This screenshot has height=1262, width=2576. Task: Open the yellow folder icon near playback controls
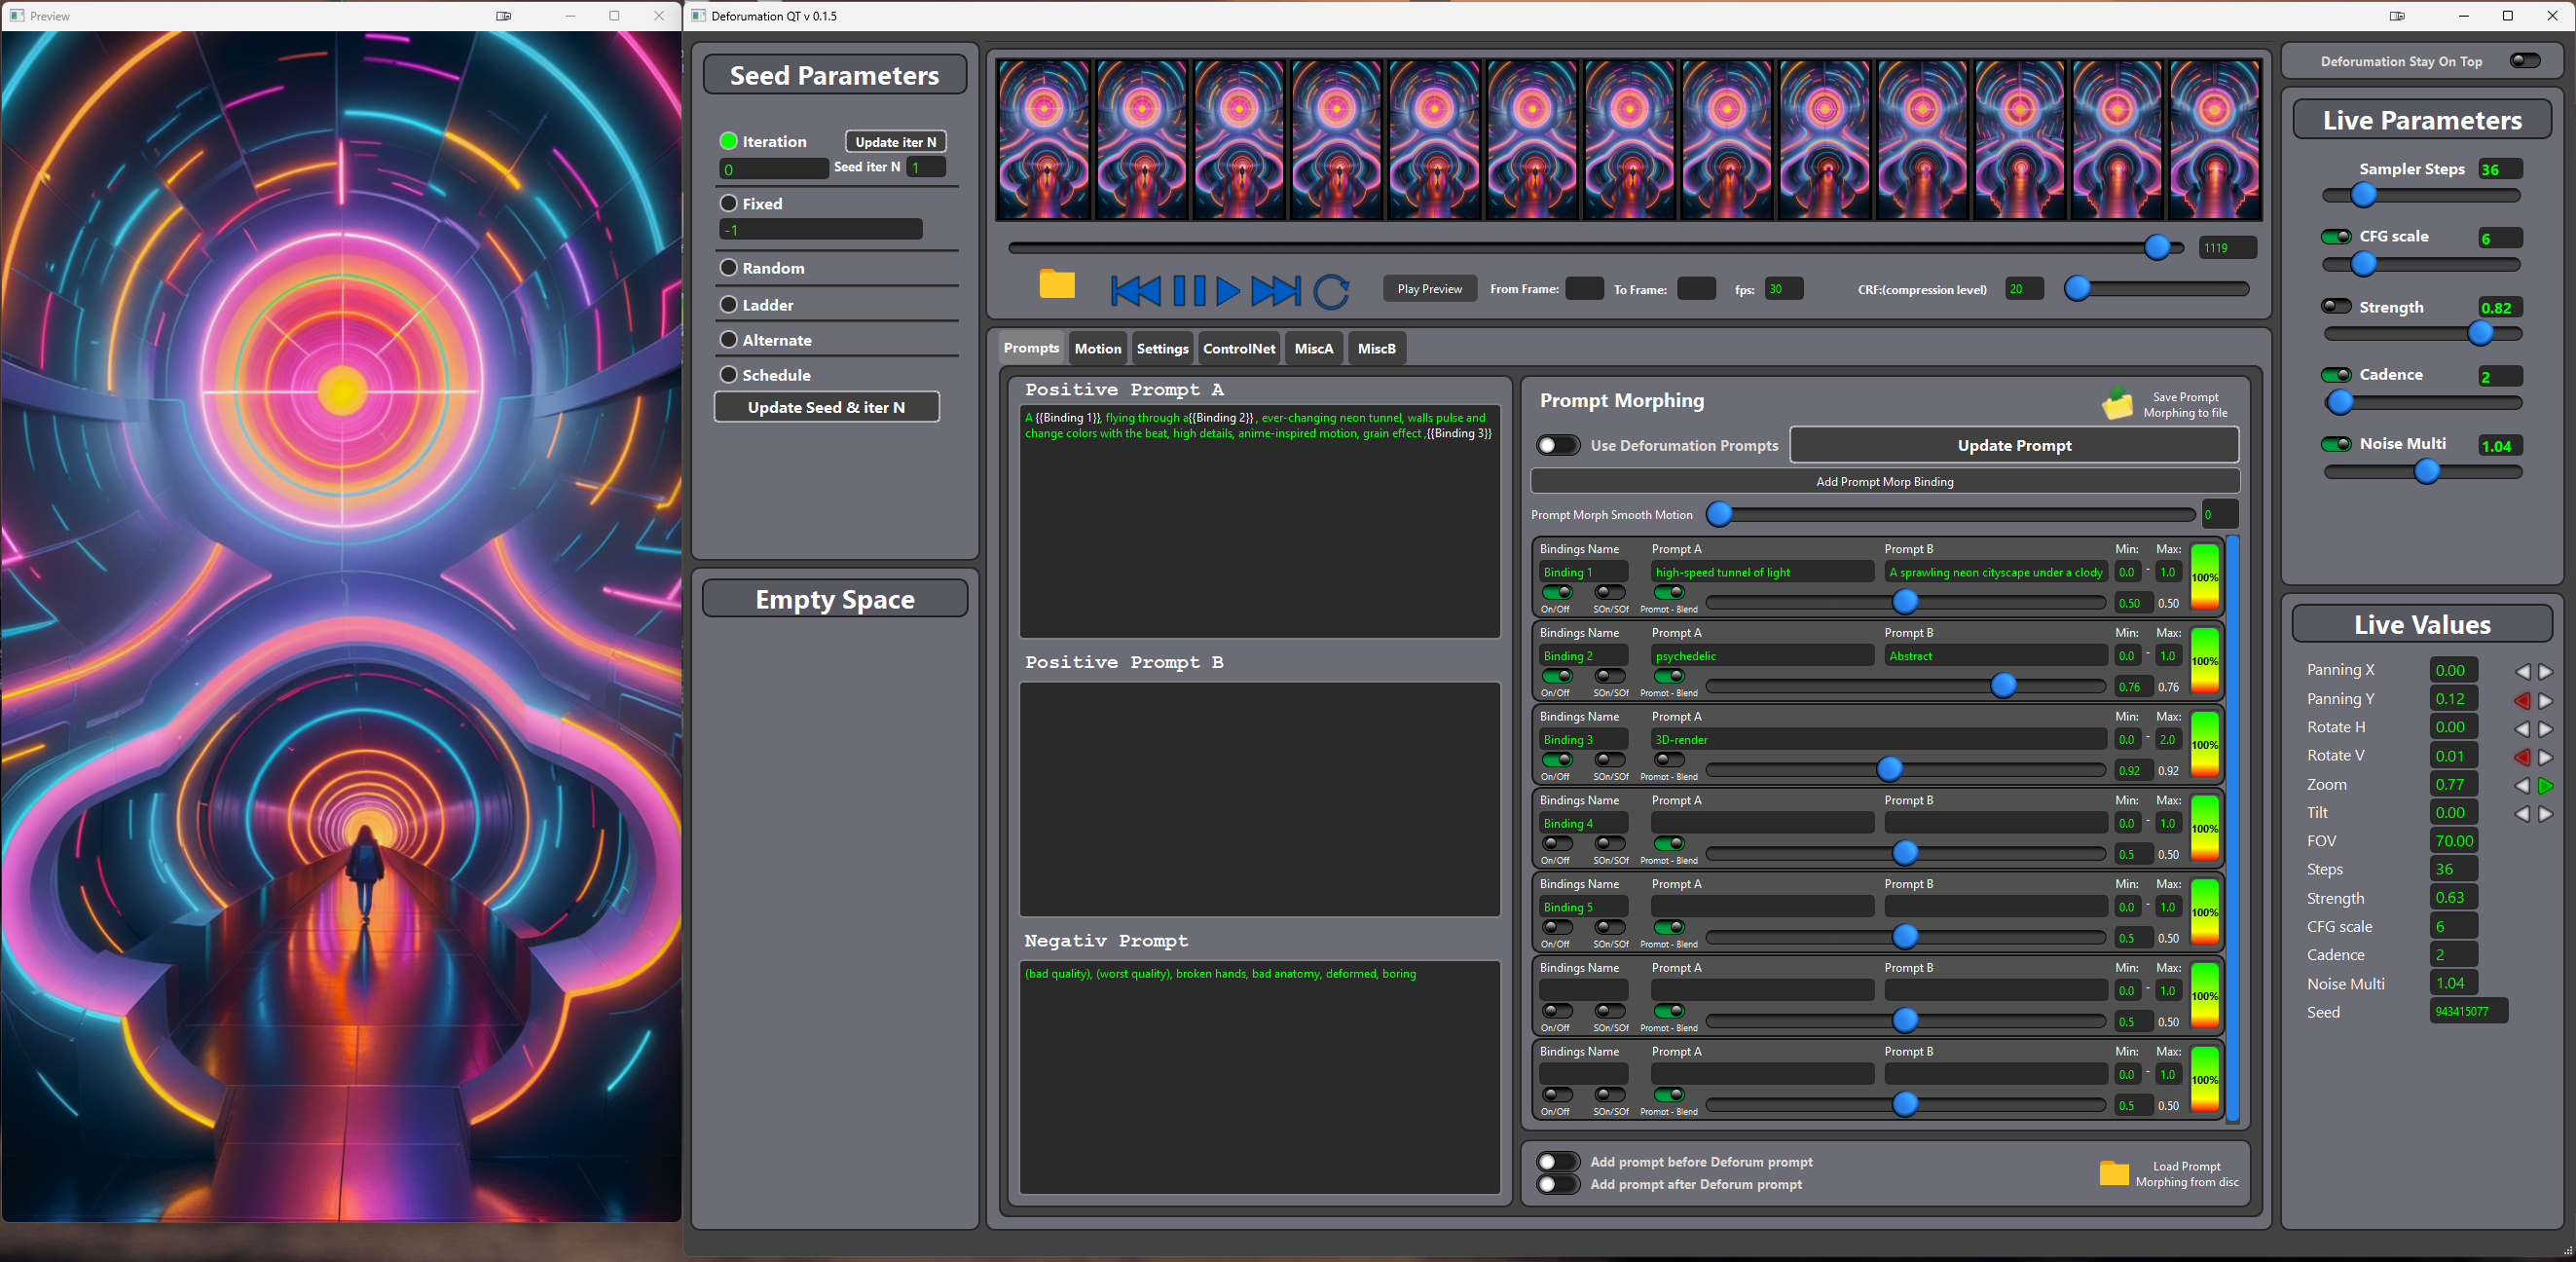coord(1056,285)
